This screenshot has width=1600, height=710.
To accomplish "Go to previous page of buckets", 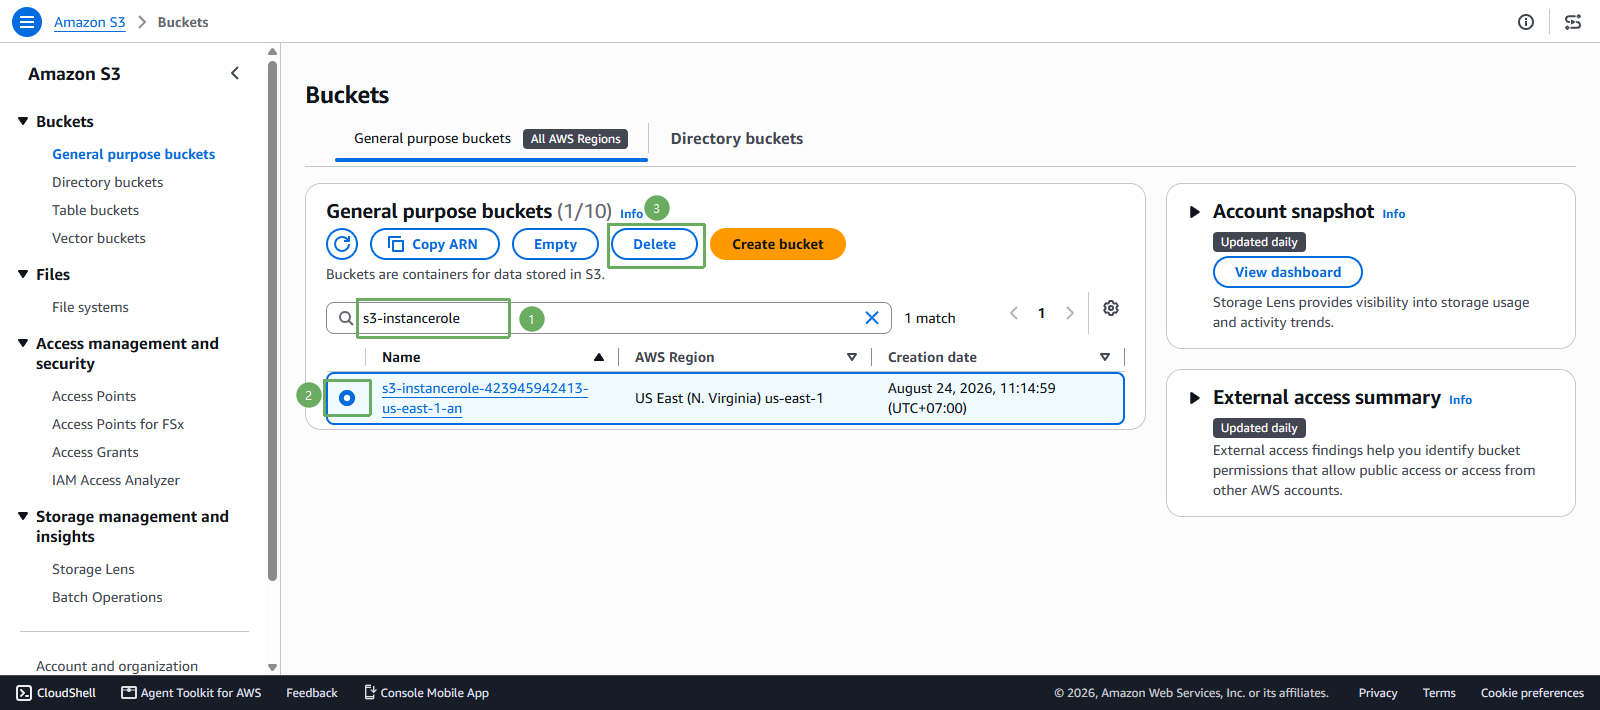I will click(x=1014, y=313).
